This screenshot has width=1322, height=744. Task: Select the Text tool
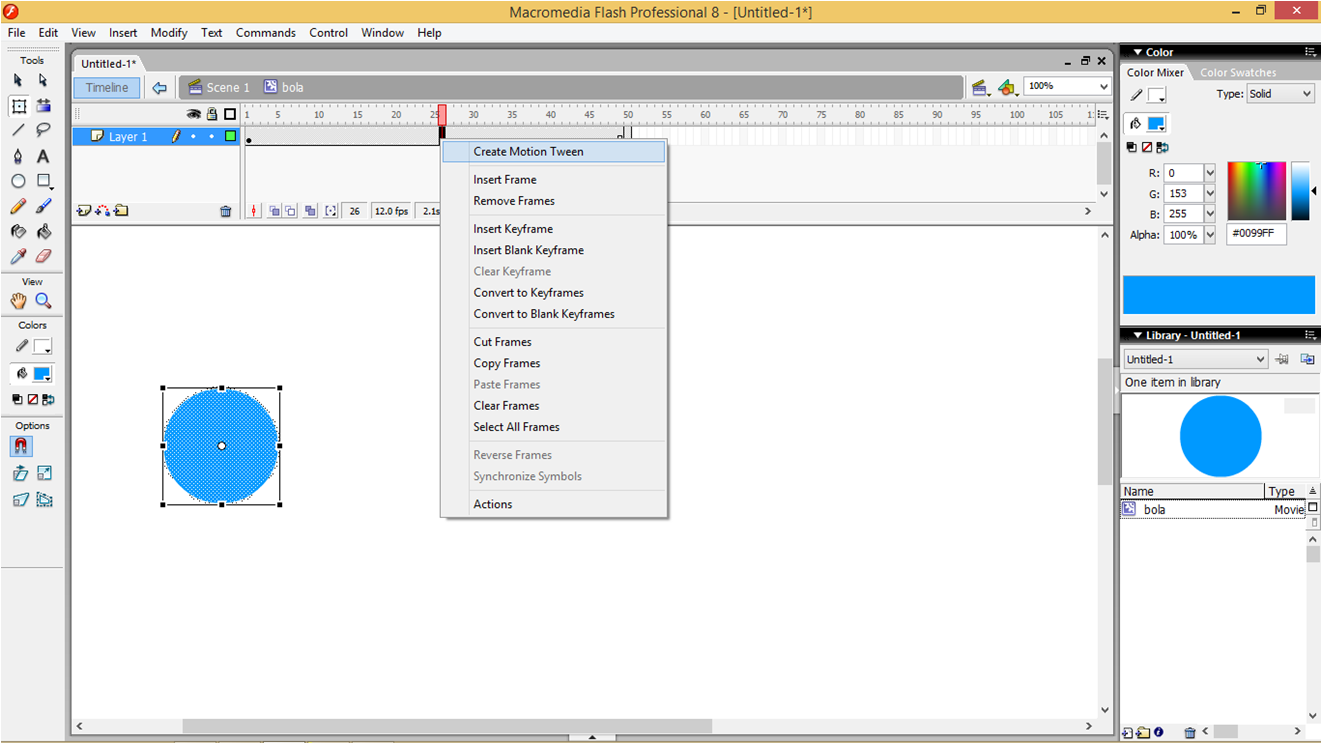(43, 156)
